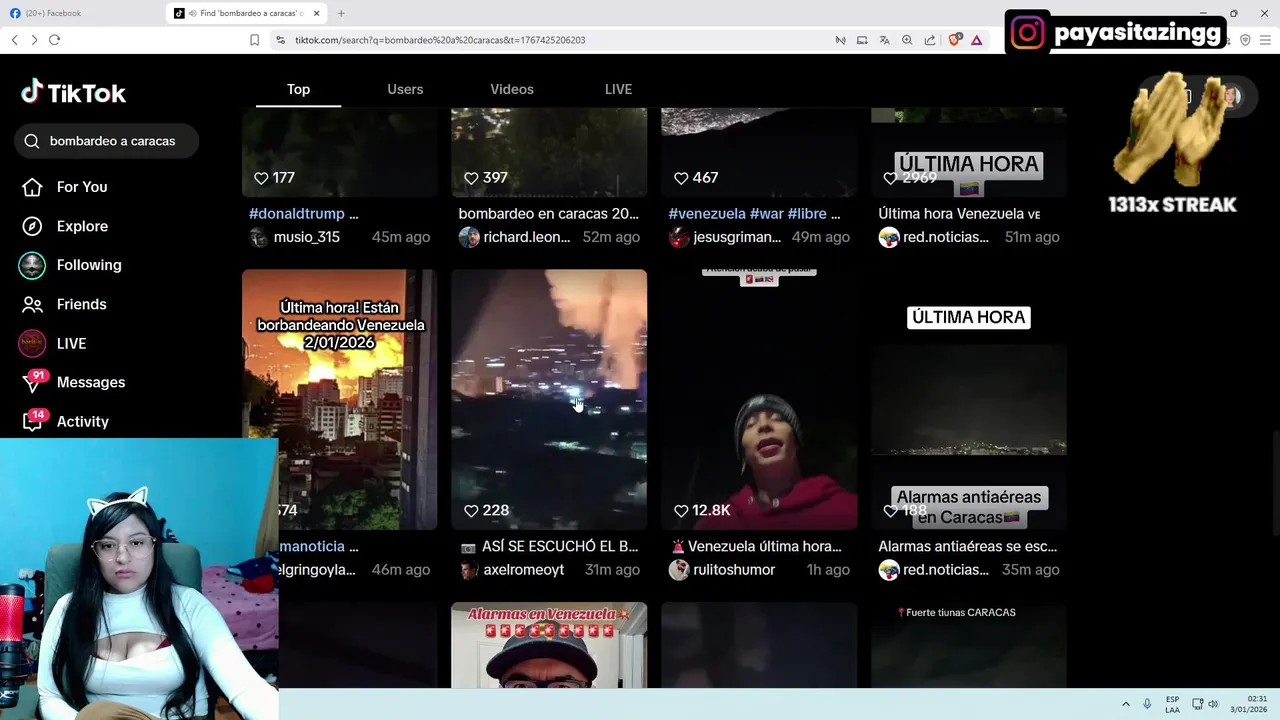Viewport: 1280px width, 720px height.
Task: Switch to the LIVE results tab
Action: pyautogui.click(x=618, y=89)
